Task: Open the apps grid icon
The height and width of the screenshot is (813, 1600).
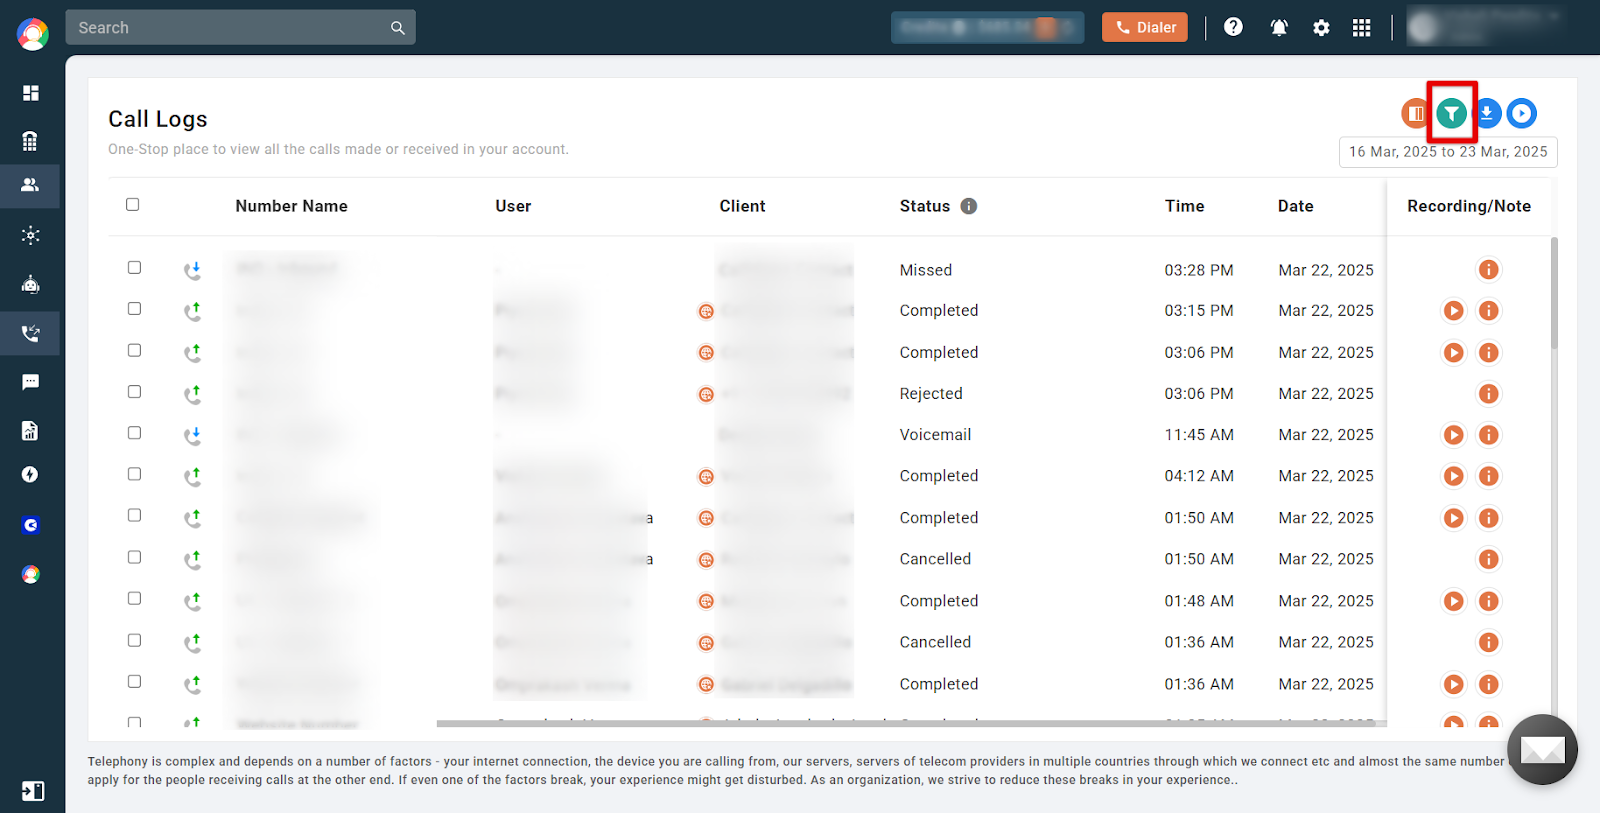Action: [1361, 28]
